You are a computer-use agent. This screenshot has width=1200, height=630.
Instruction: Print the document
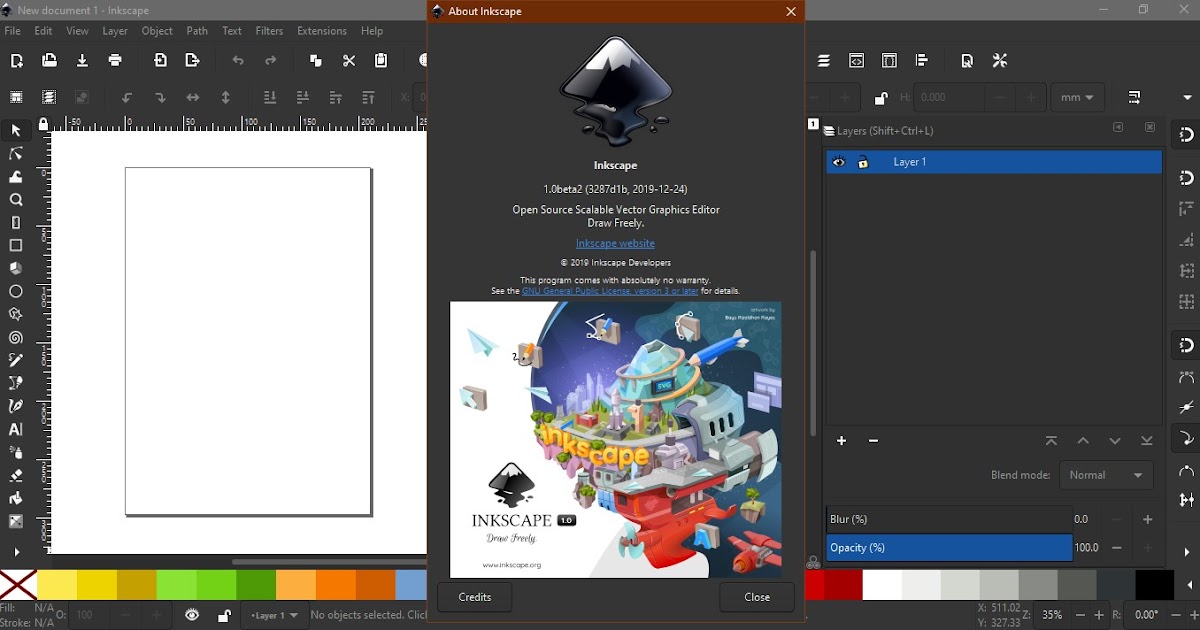coord(116,61)
